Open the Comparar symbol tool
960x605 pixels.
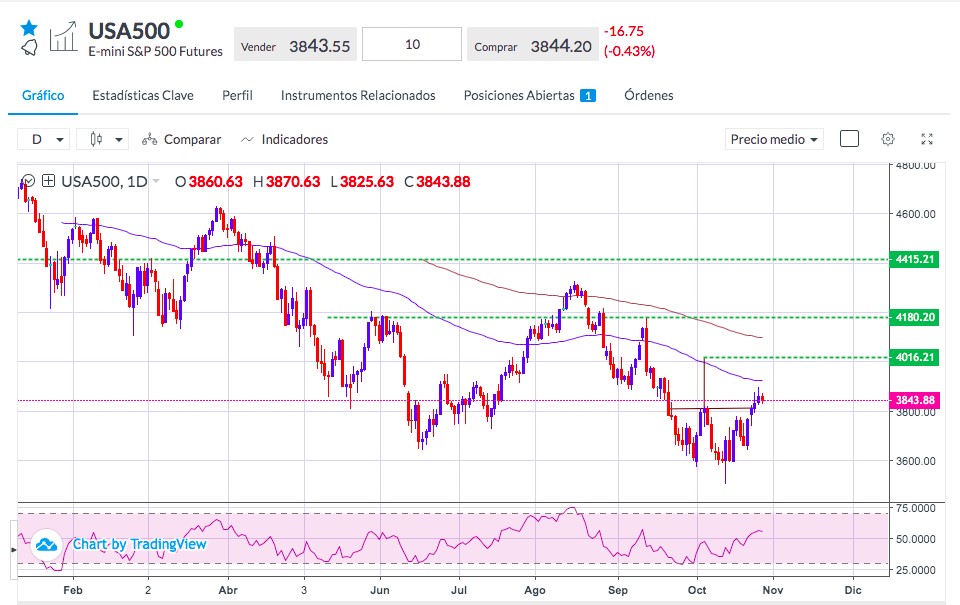click(181, 140)
